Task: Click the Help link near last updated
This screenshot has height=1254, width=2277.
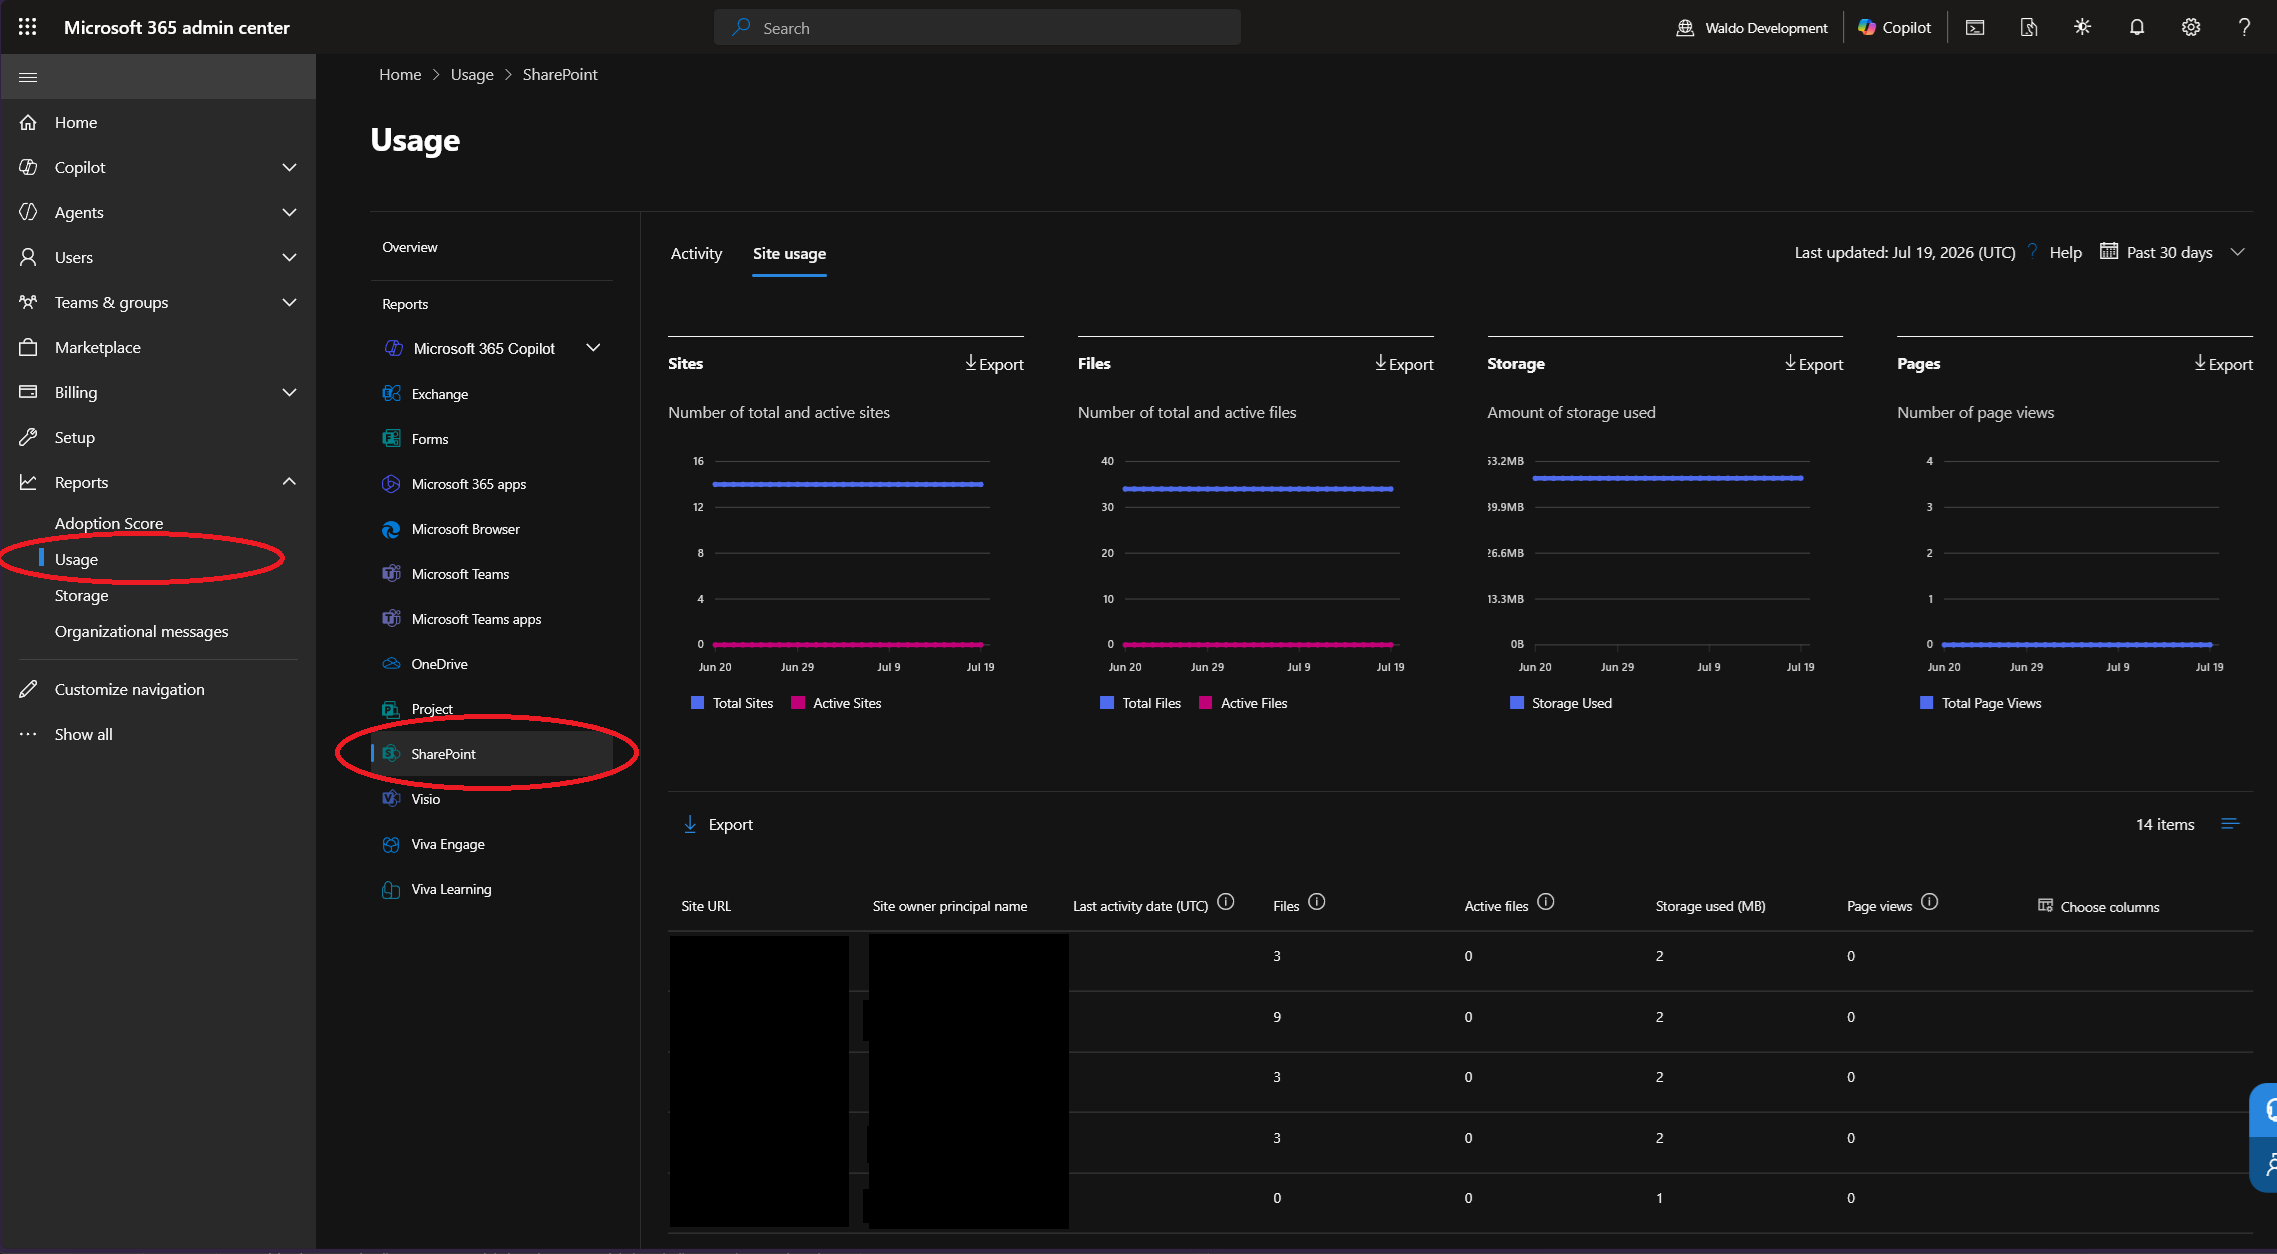Action: (2065, 252)
